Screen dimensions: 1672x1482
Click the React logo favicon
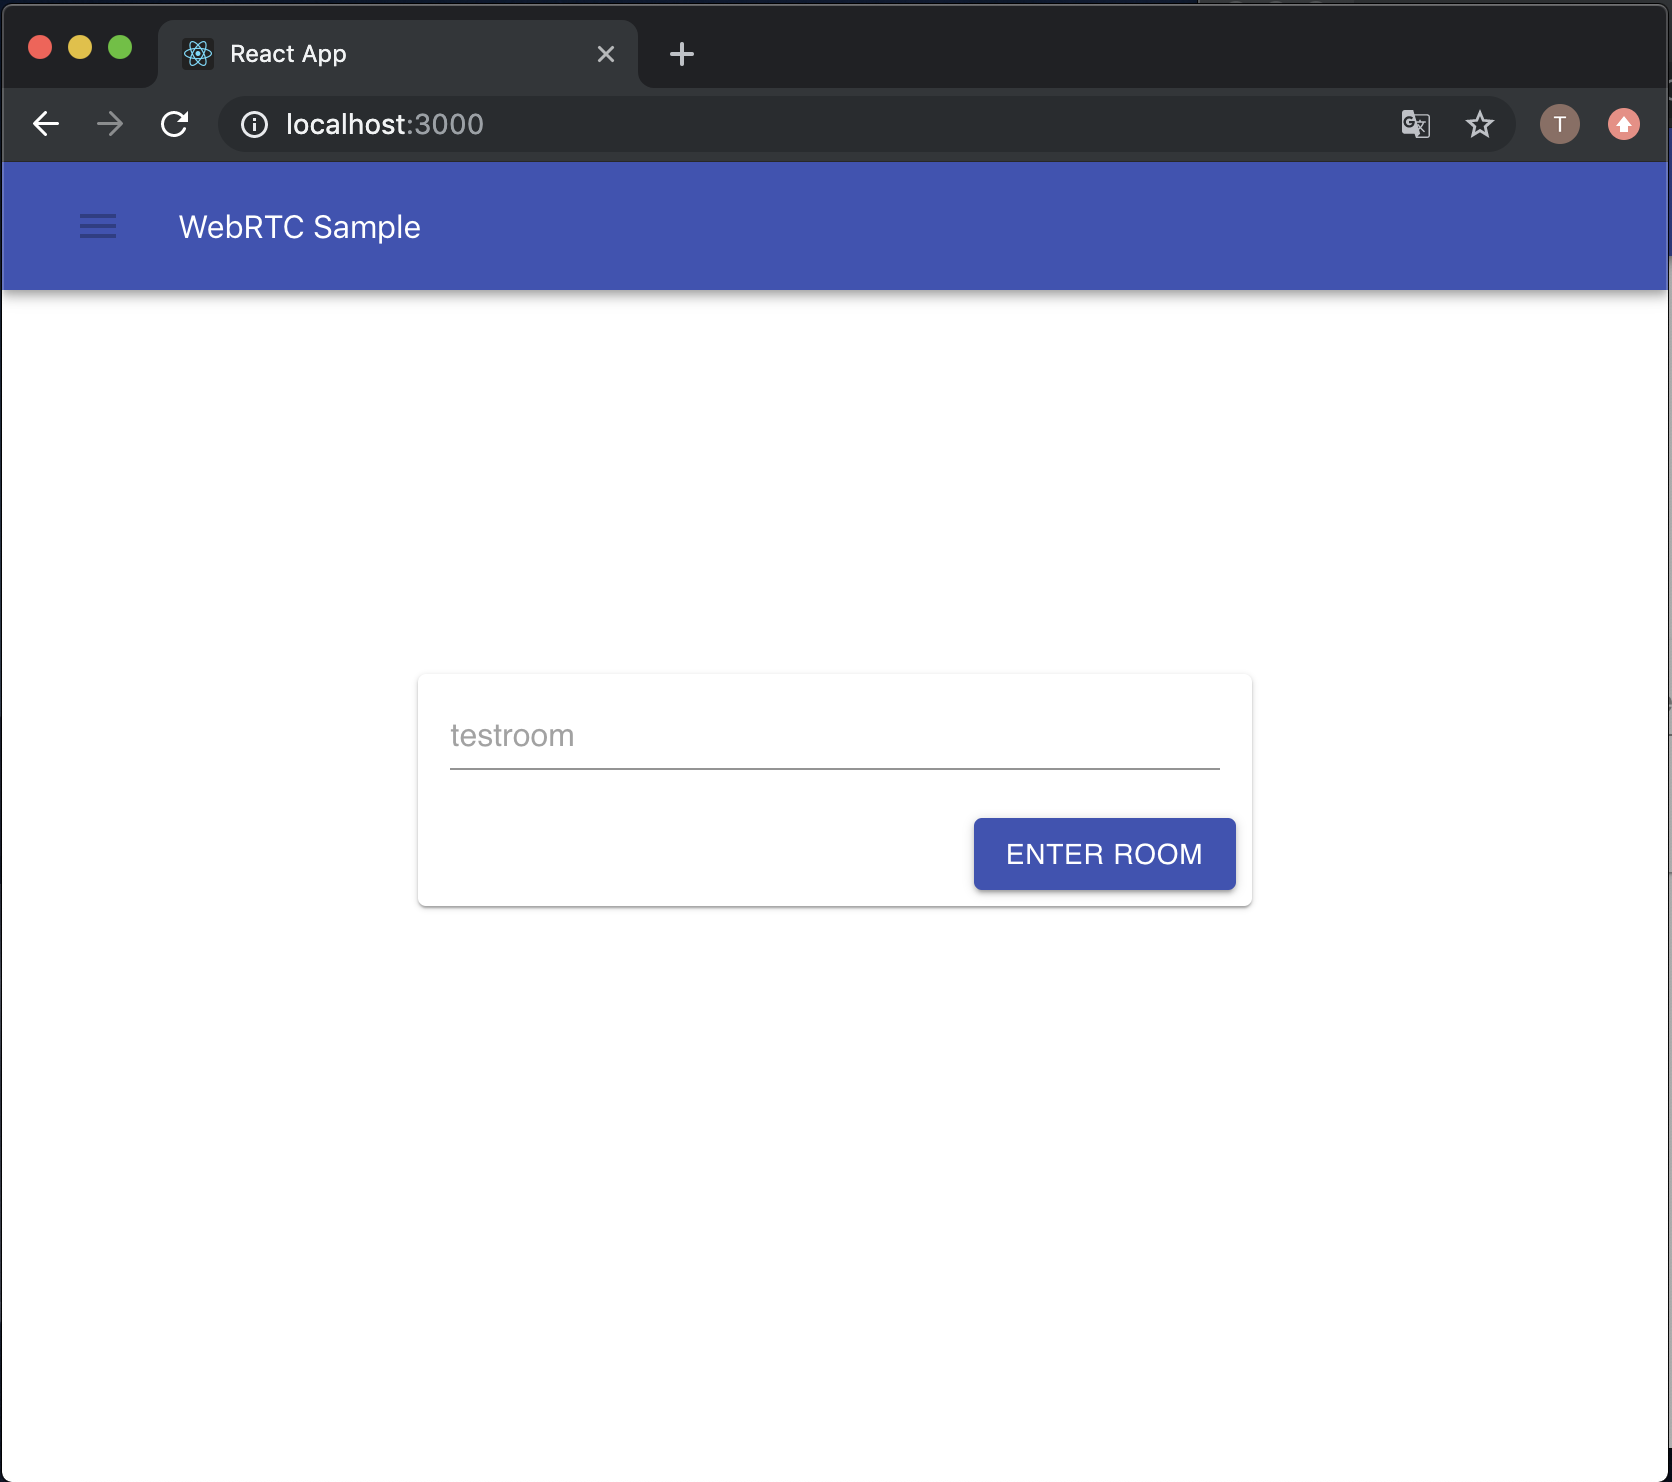pyautogui.click(x=198, y=54)
